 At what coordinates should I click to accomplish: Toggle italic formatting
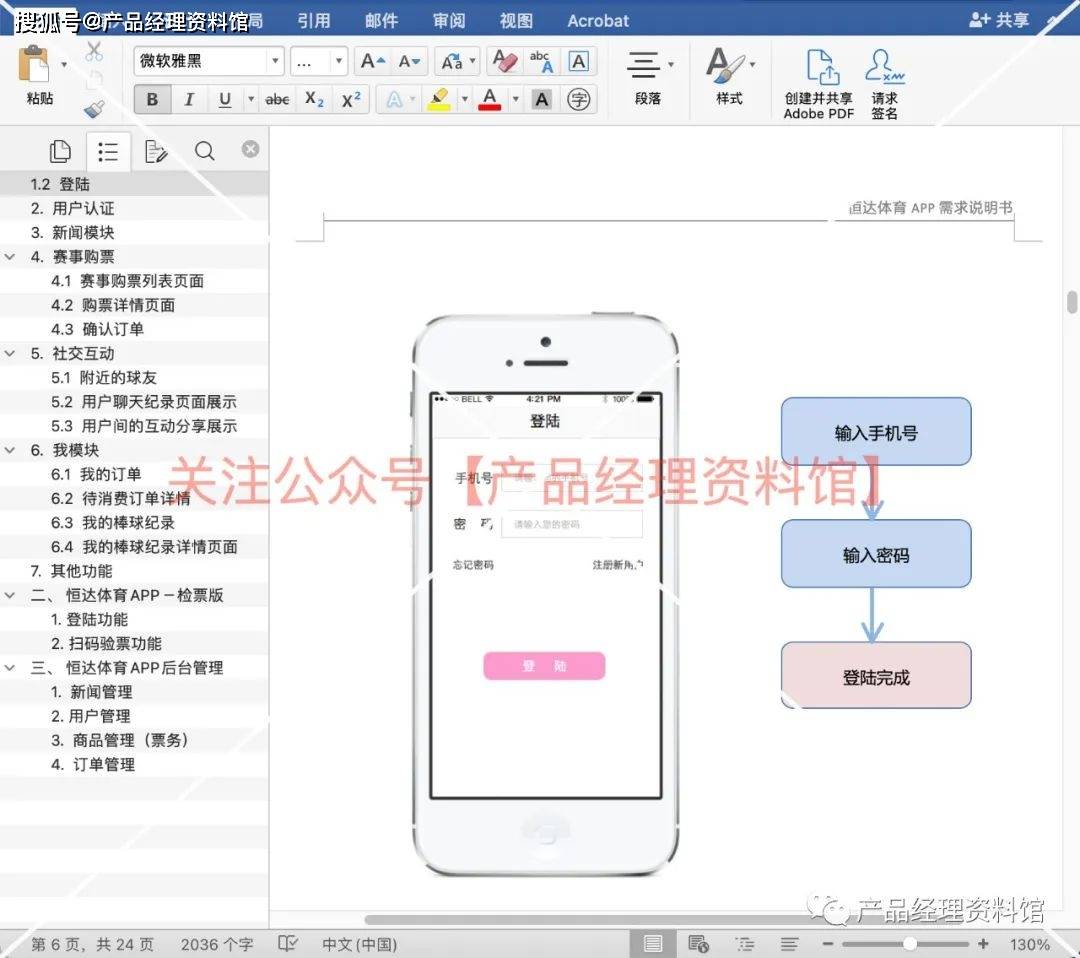point(189,99)
